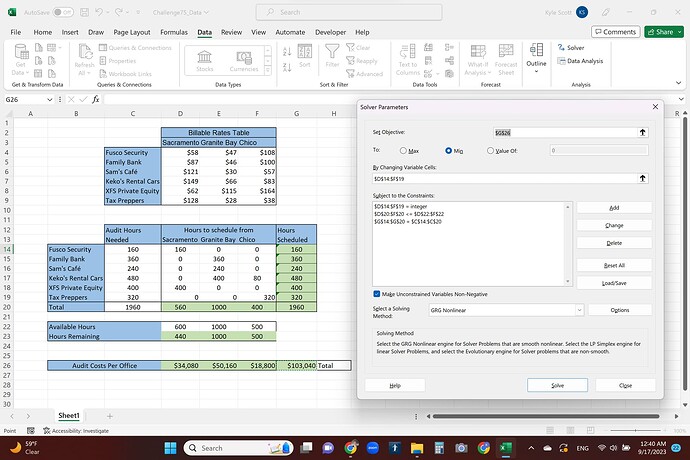Sort ascending A to Z icon
690x460 pixels.
click(x=287, y=52)
